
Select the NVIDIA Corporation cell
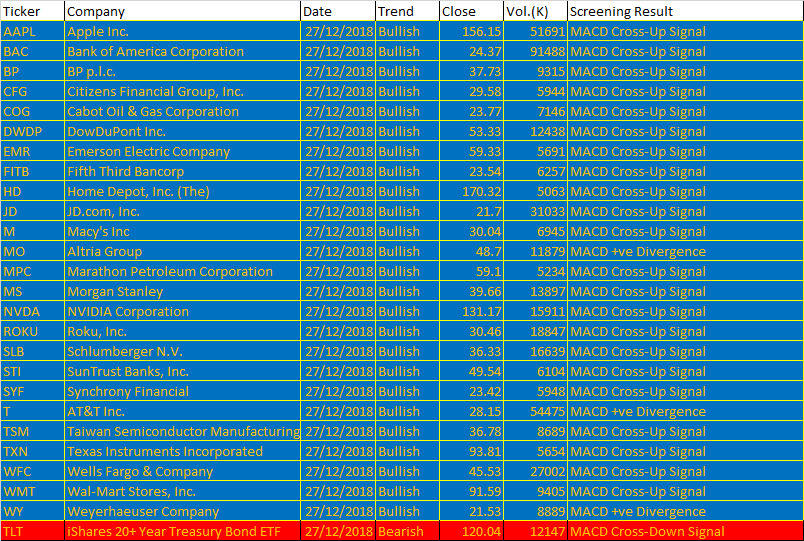click(182, 311)
